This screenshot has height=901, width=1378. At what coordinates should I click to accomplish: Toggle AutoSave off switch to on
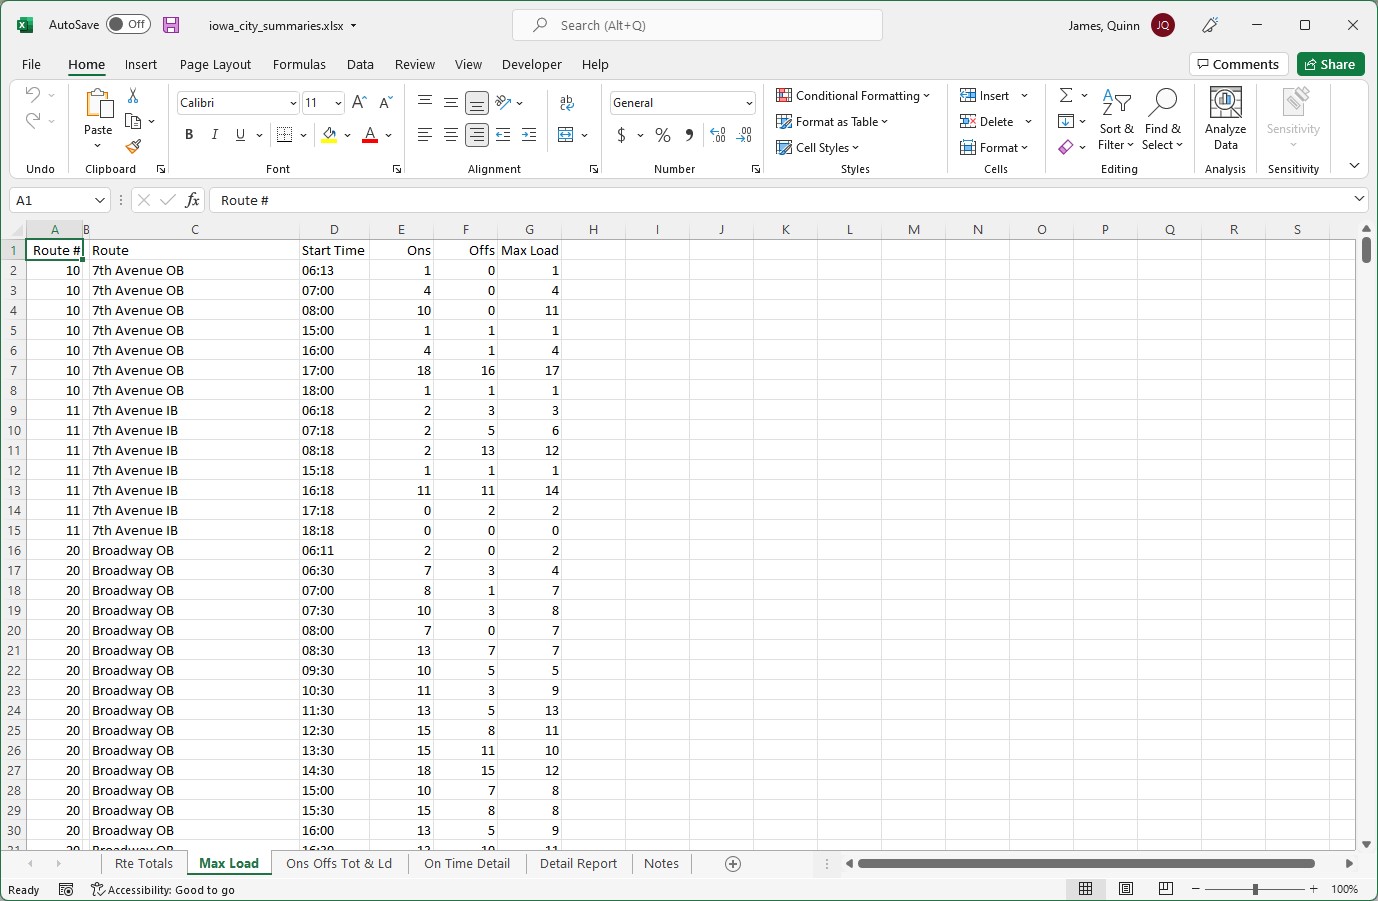(x=128, y=25)
